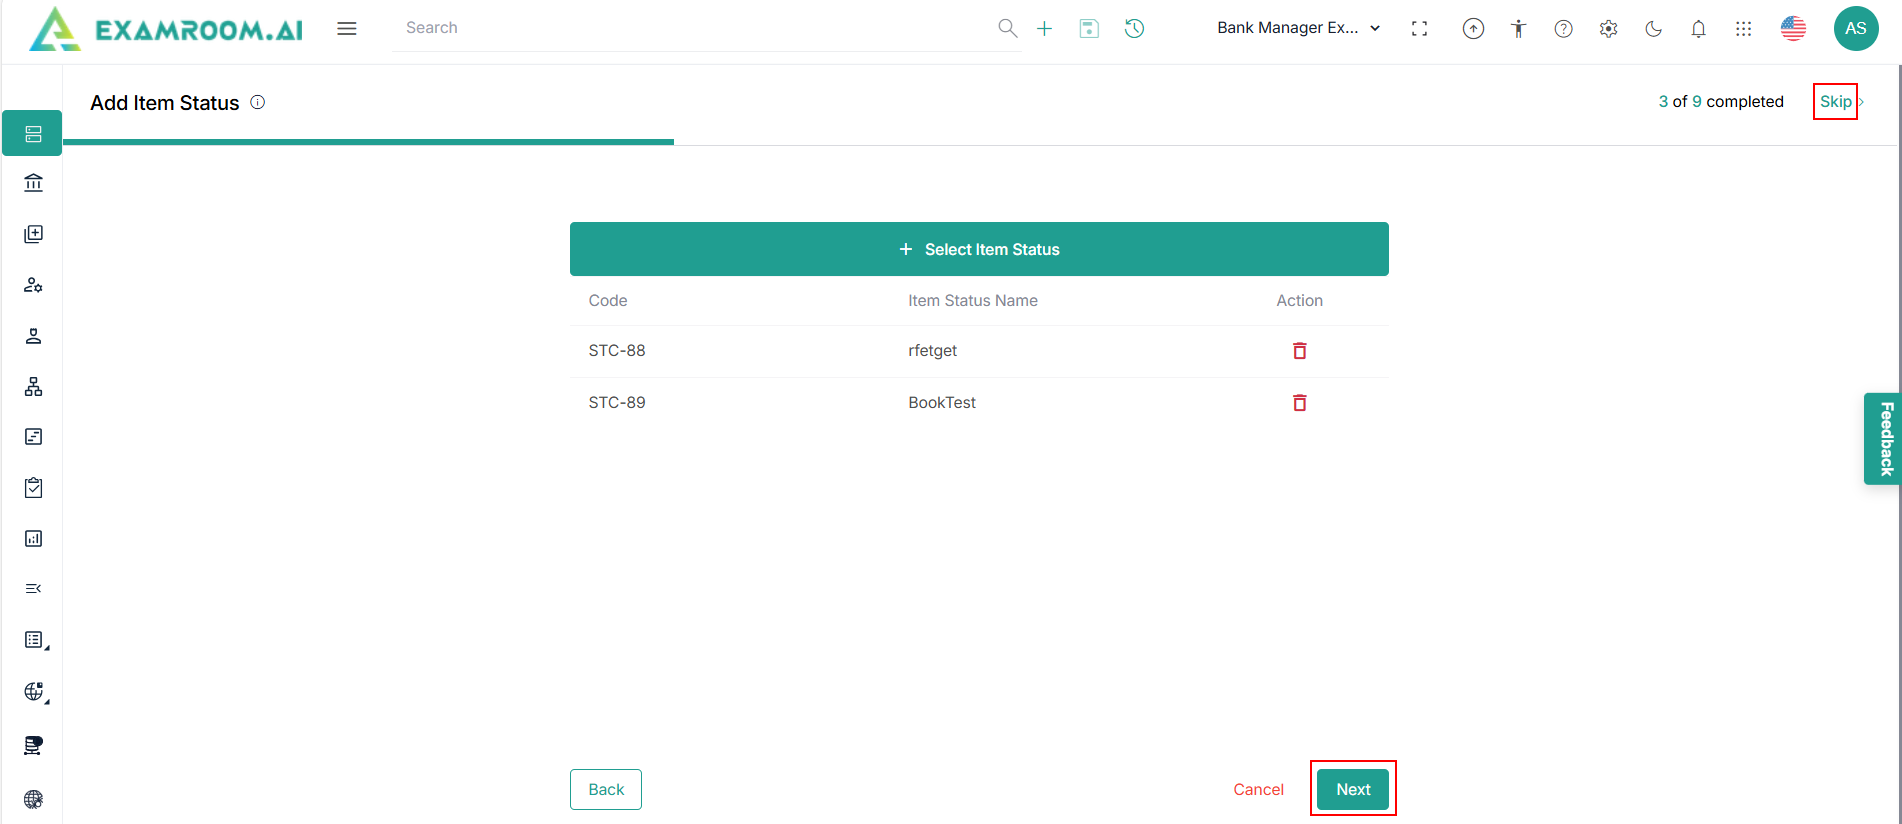Delete the STC-88 rfetget row
The image size is (1902, 824).
(1299, 351)
